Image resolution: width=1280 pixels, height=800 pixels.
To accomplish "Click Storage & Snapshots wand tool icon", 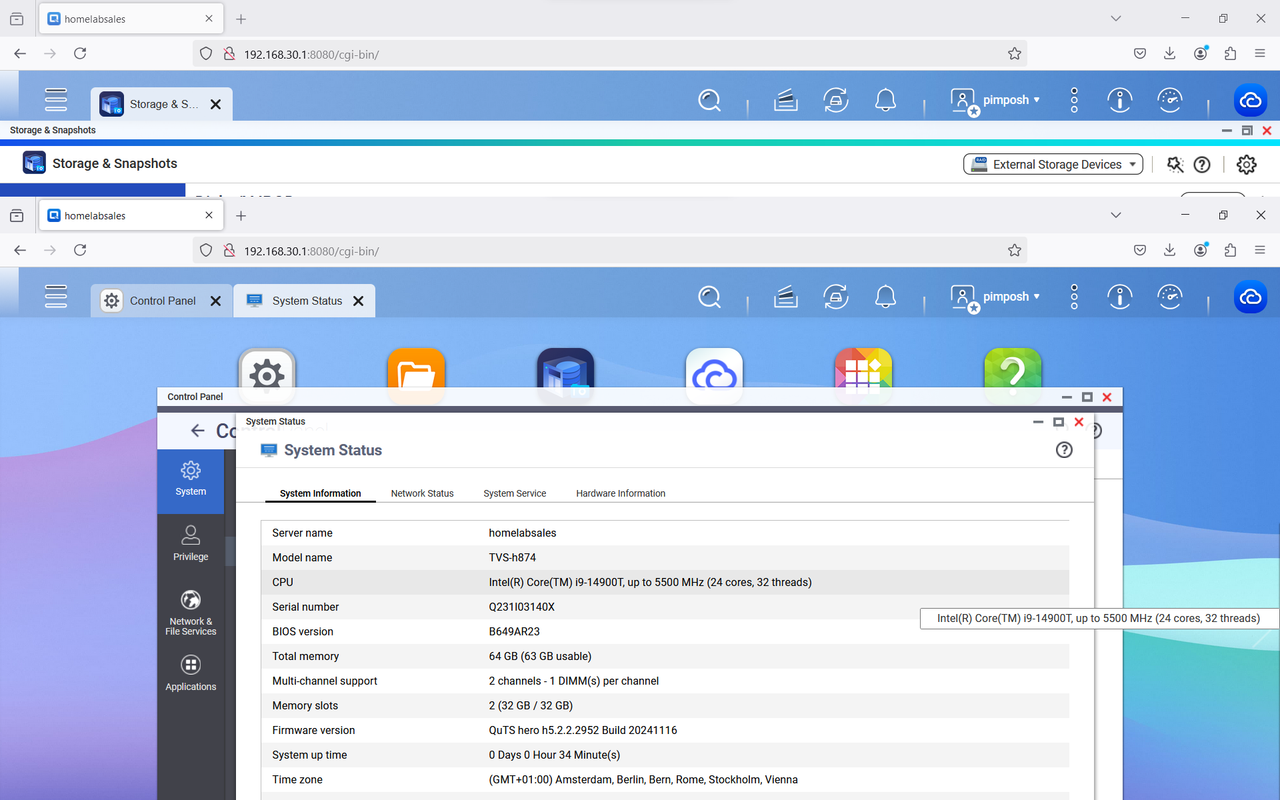I will [1175, 165].
